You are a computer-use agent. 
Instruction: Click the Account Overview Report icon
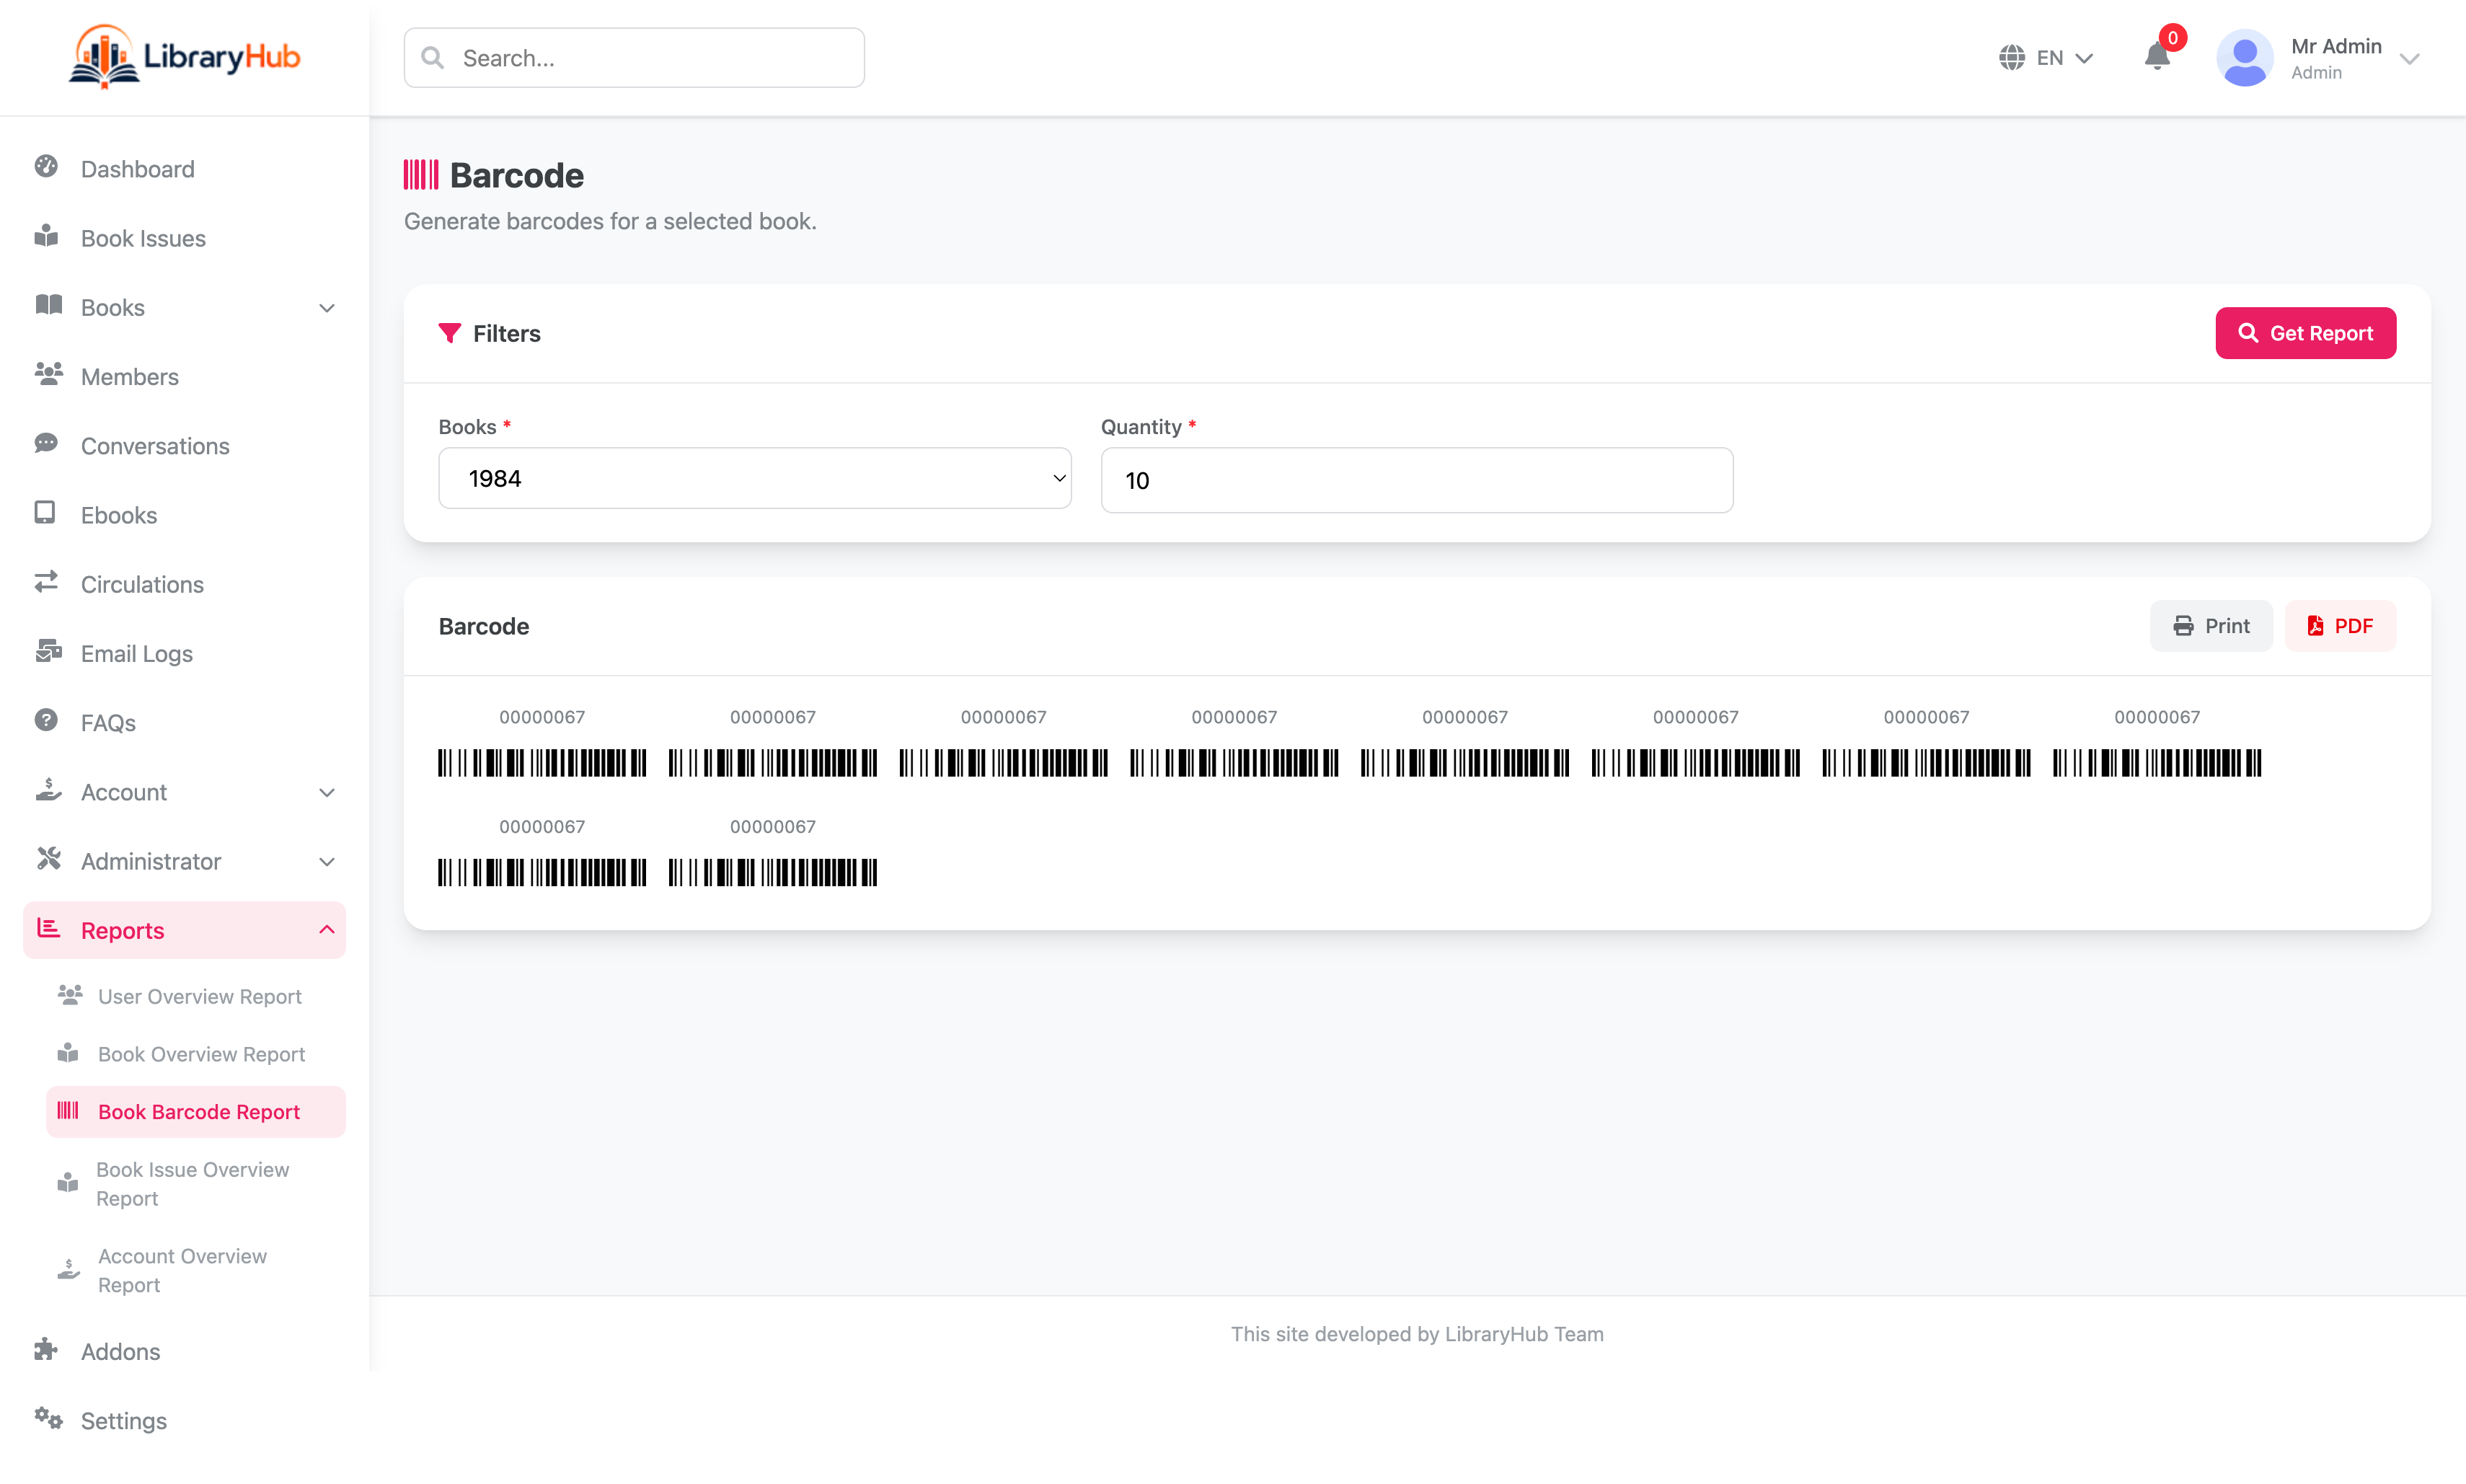click(68, 1269)
